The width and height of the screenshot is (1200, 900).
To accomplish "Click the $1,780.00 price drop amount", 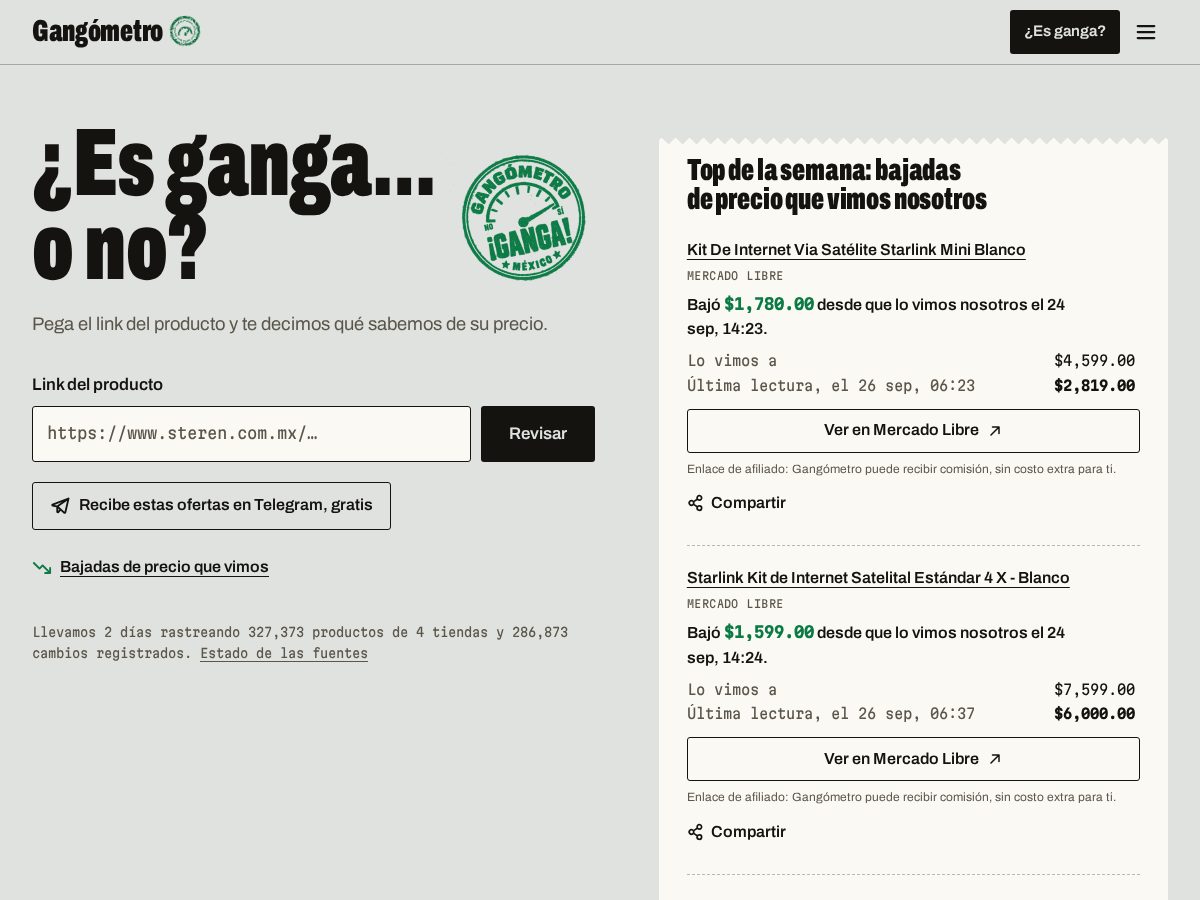I will (x=769, y=304).
